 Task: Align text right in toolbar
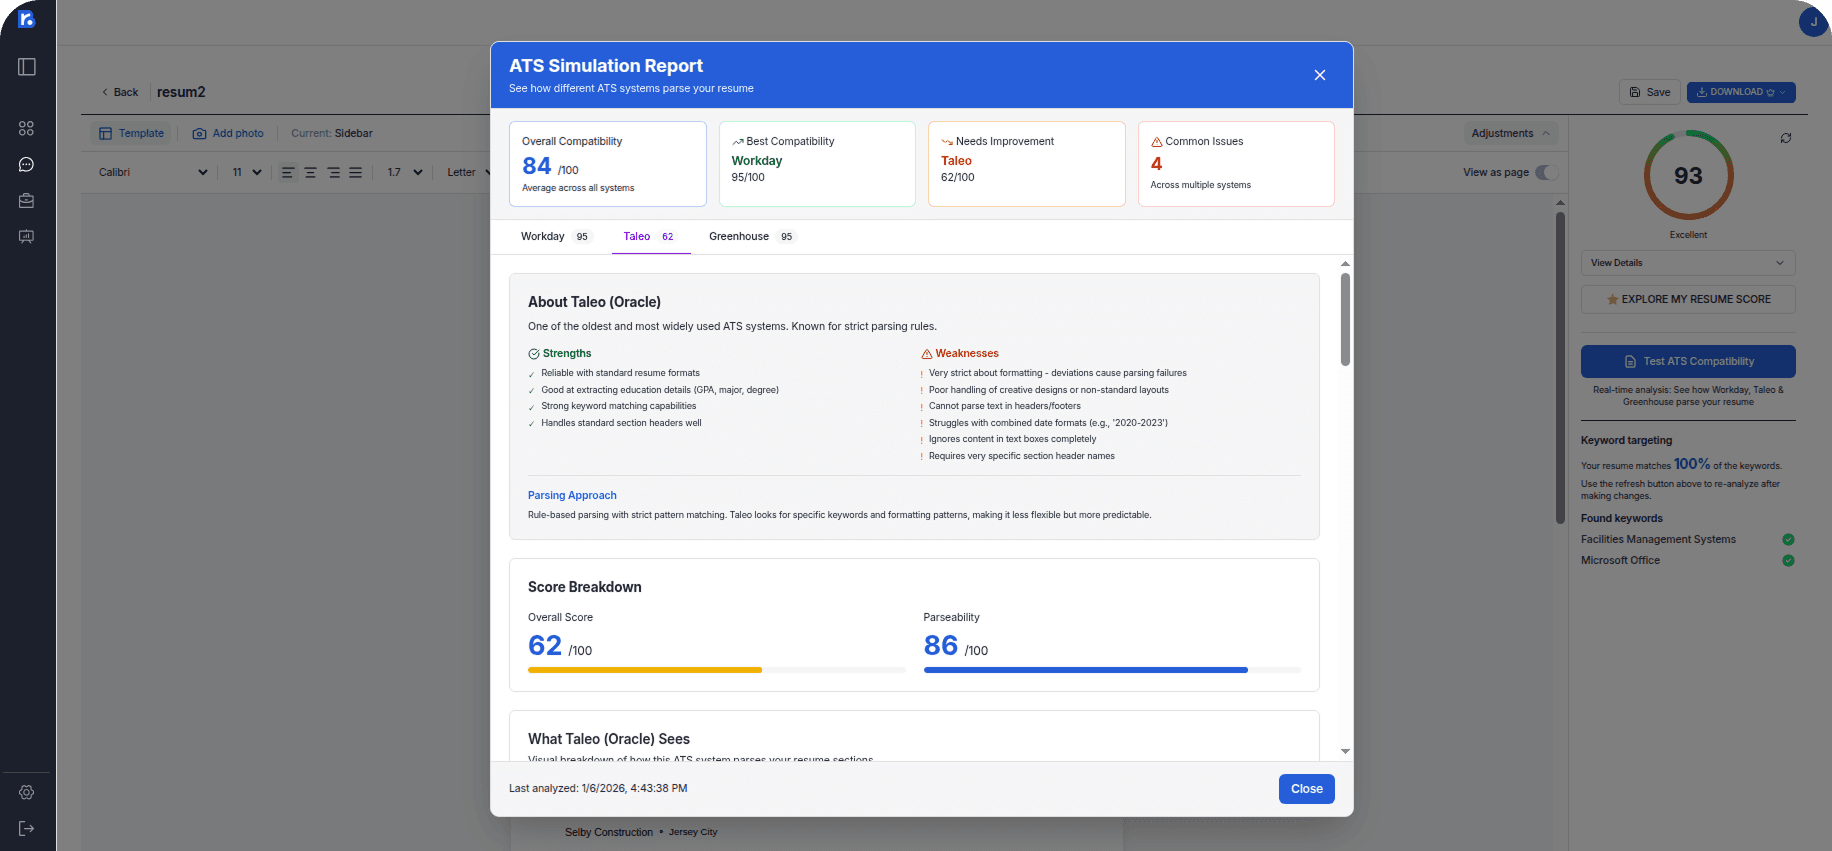coord(333,172)
